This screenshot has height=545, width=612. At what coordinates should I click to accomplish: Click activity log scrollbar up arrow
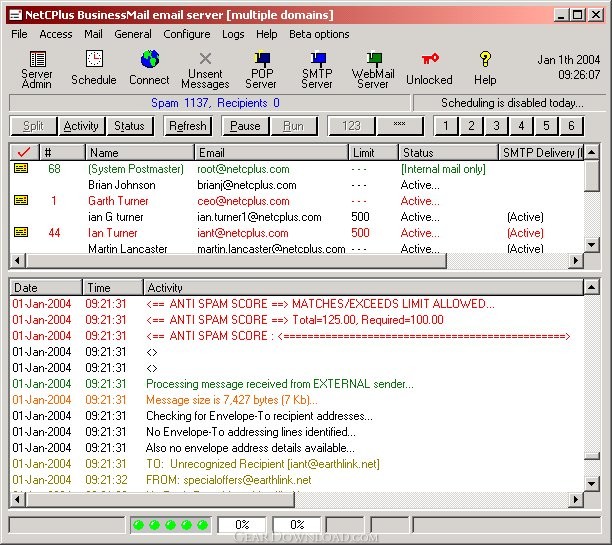coord(592,287)
